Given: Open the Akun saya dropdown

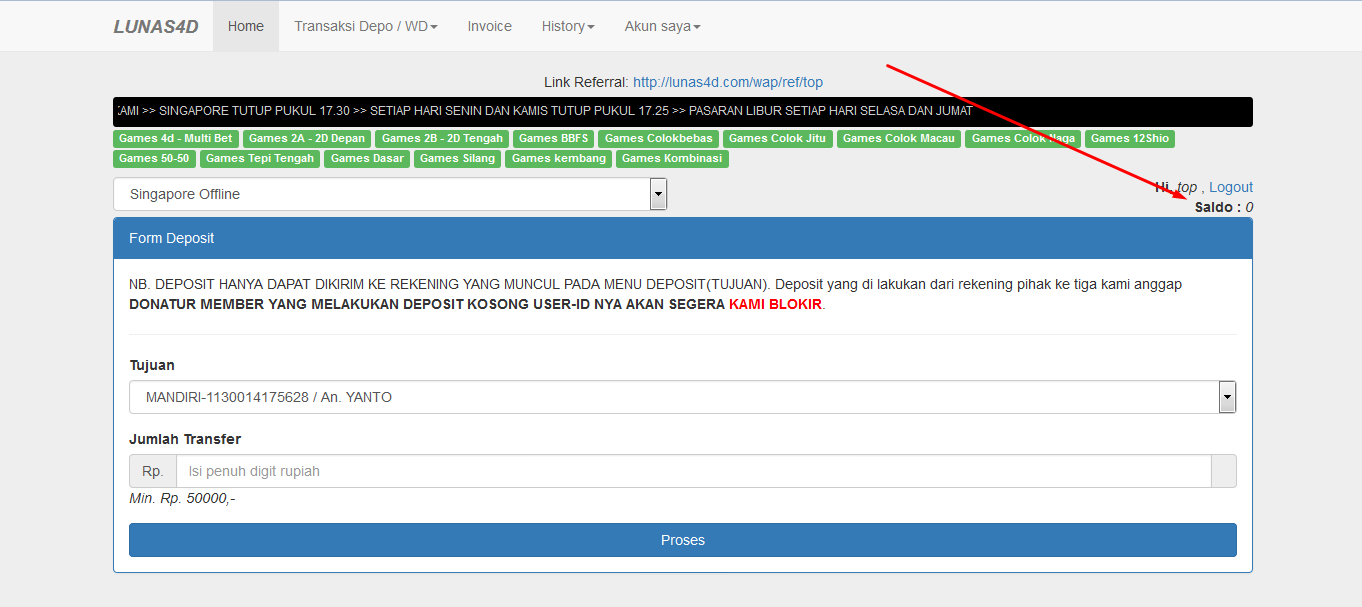Looking at the screenshot, I should 661,27.
